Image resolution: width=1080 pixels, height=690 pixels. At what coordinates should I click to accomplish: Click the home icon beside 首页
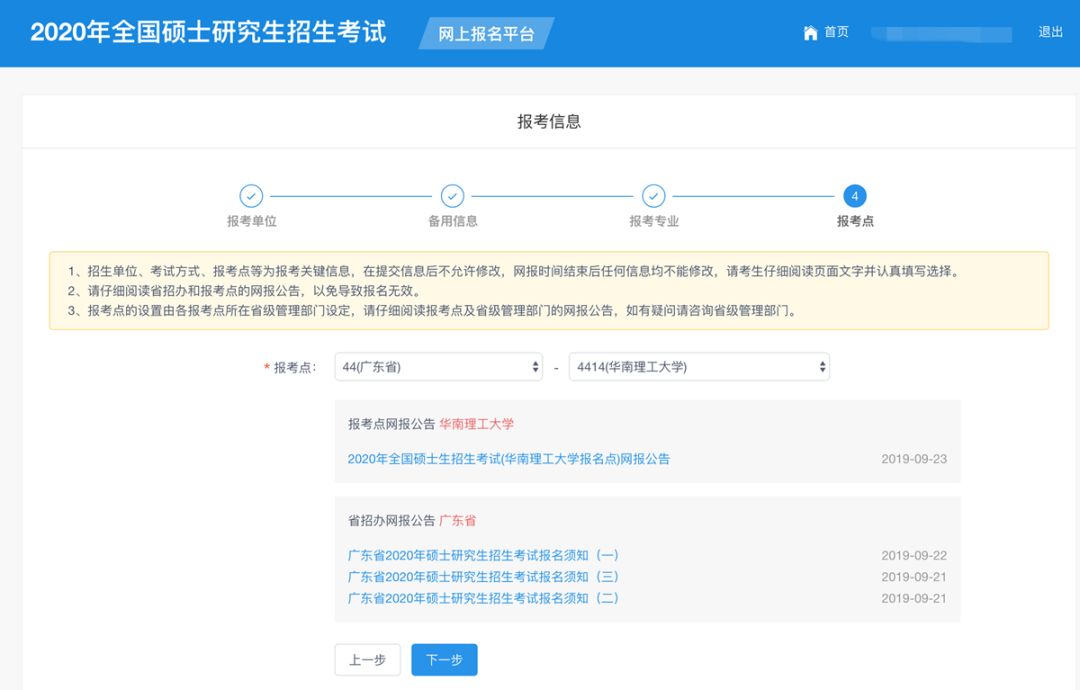(810, 31)
